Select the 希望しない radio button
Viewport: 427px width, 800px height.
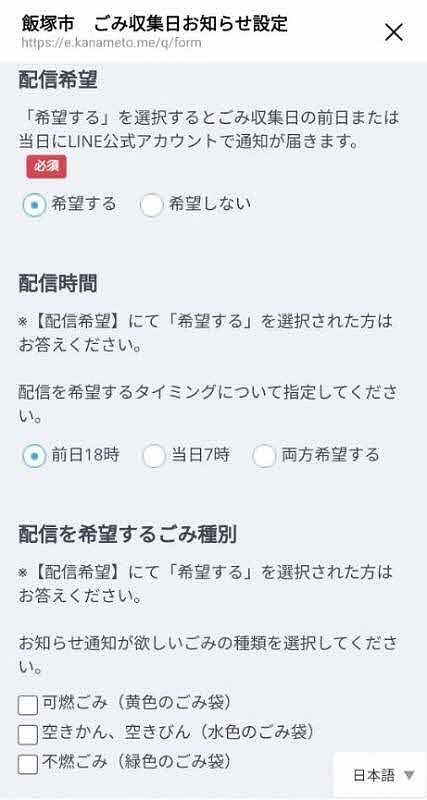point(152,205)
